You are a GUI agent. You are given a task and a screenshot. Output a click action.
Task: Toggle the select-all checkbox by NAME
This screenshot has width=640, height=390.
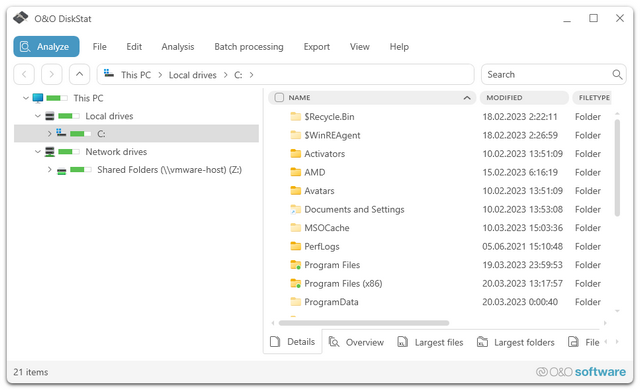pos(279,98)
